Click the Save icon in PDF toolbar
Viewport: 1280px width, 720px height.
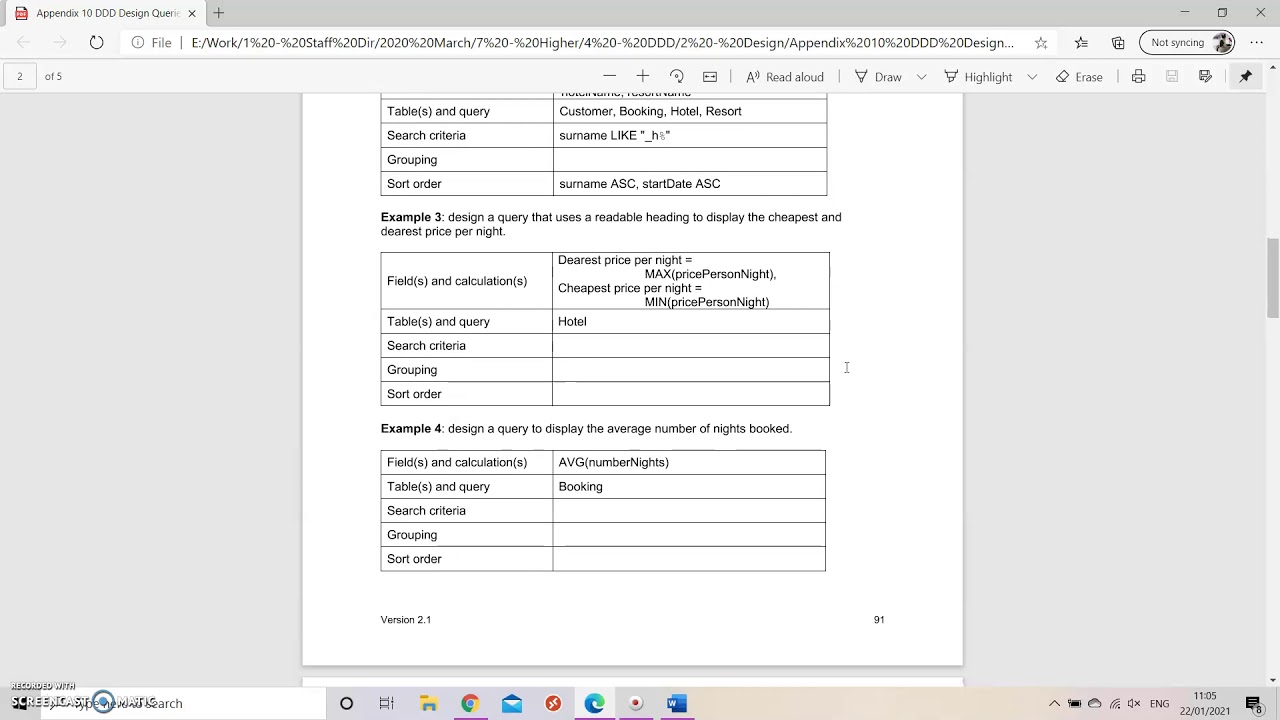coord(1172,77)
